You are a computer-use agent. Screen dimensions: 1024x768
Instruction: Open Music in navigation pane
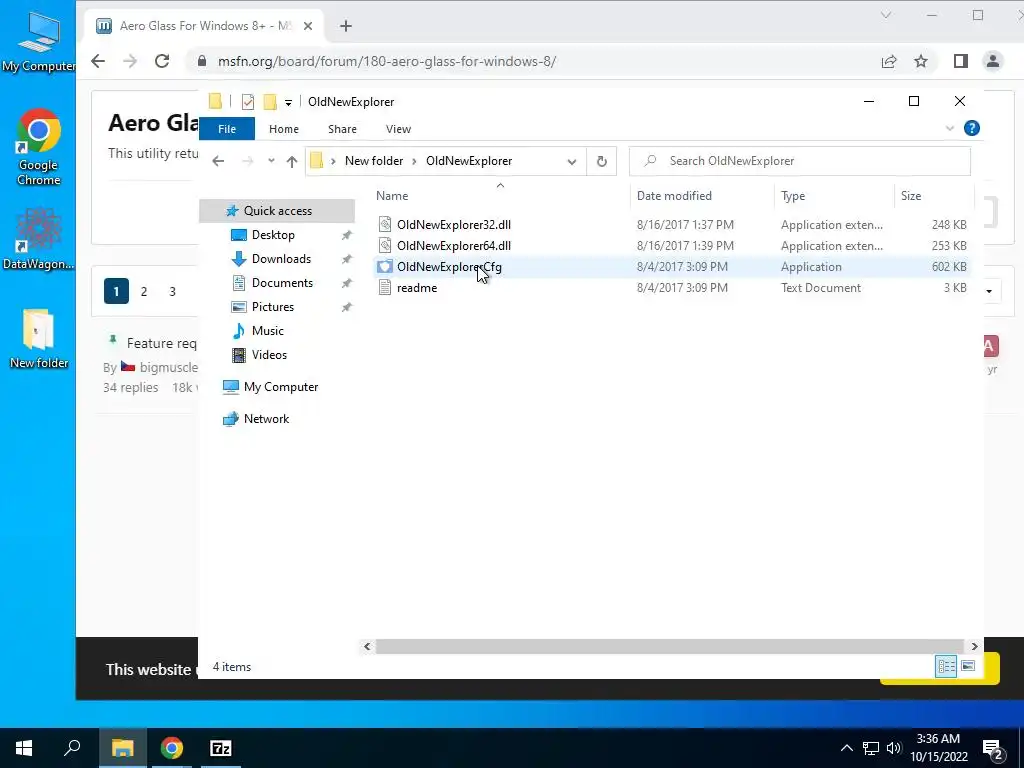(267, 331)
